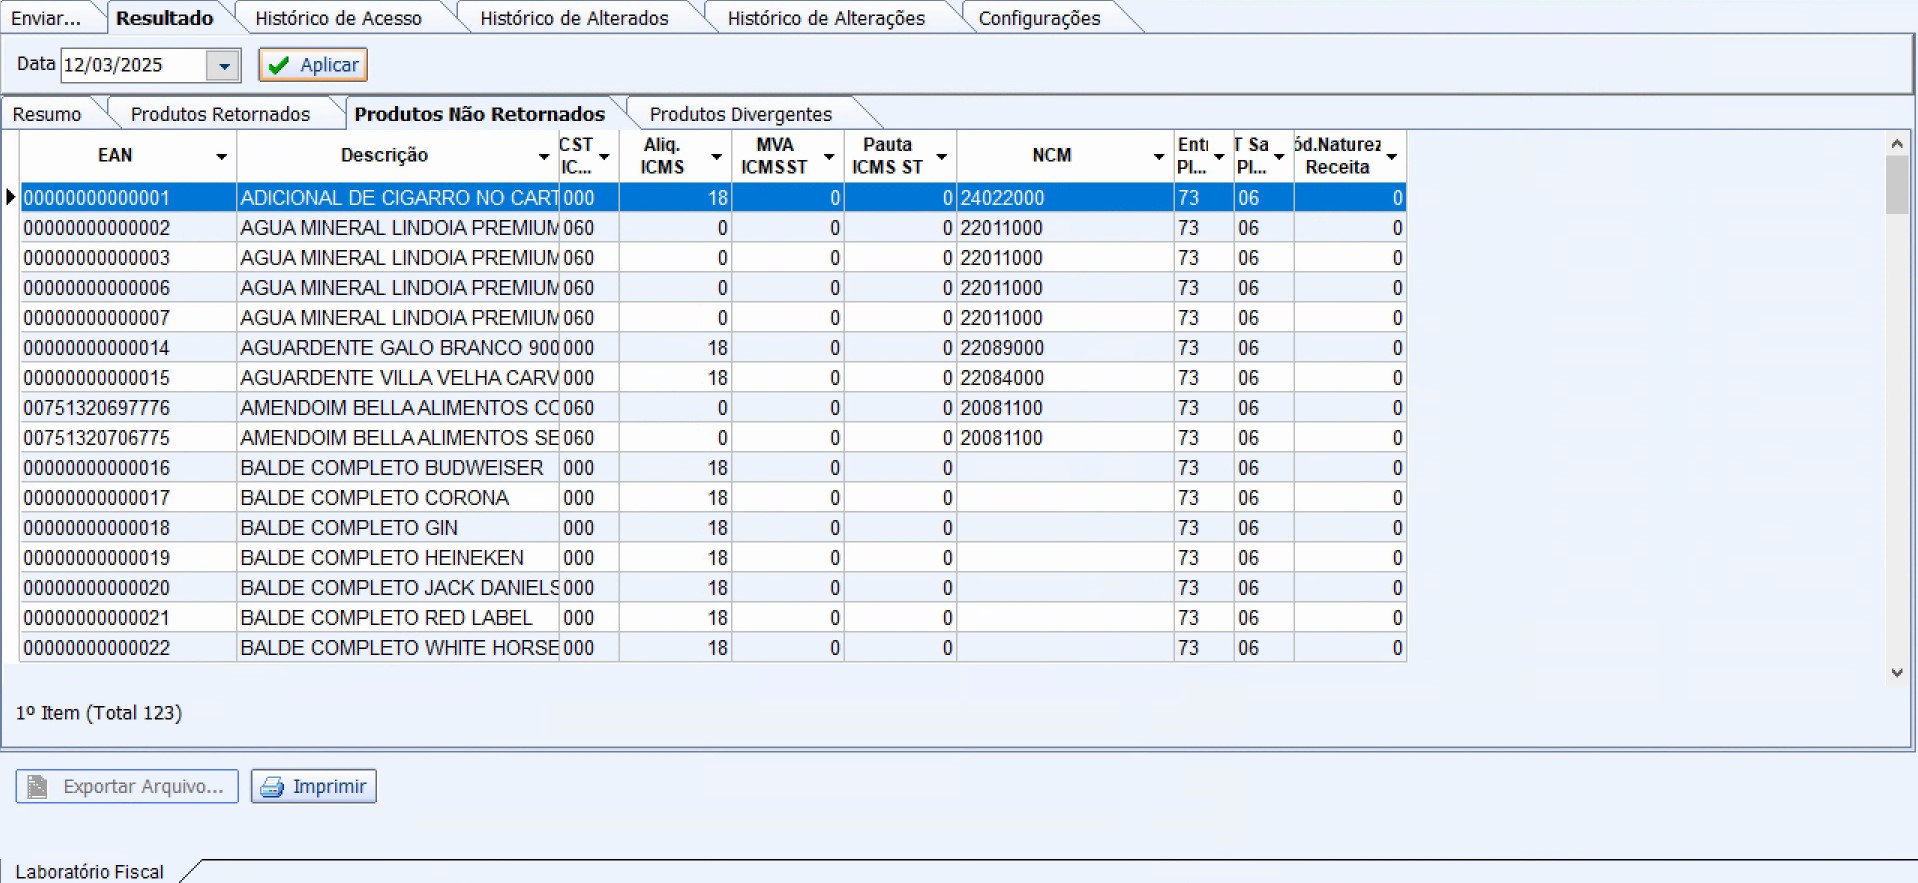Click the Exportar Arquivo document icon
The width and height of the screenshot is (1918, 883).
tap(38, 787)
